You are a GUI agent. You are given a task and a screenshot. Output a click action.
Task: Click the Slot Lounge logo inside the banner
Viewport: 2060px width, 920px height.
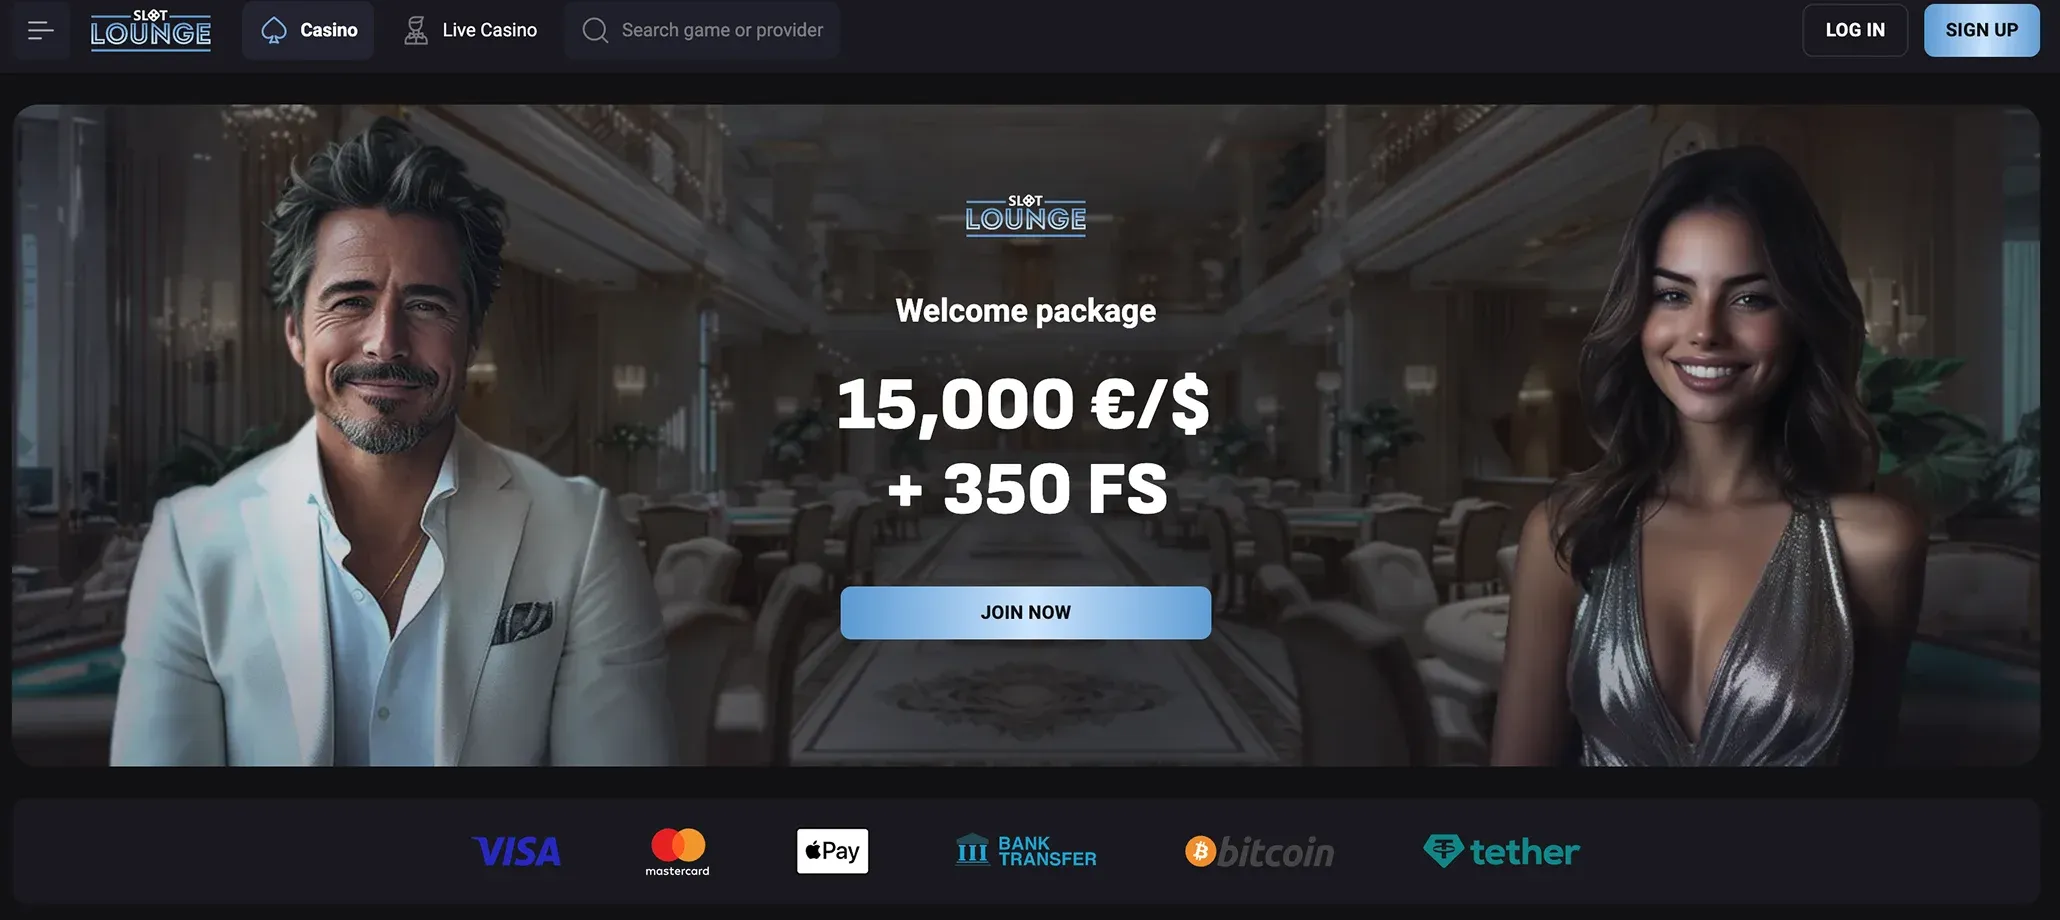tap(1025, 215)
